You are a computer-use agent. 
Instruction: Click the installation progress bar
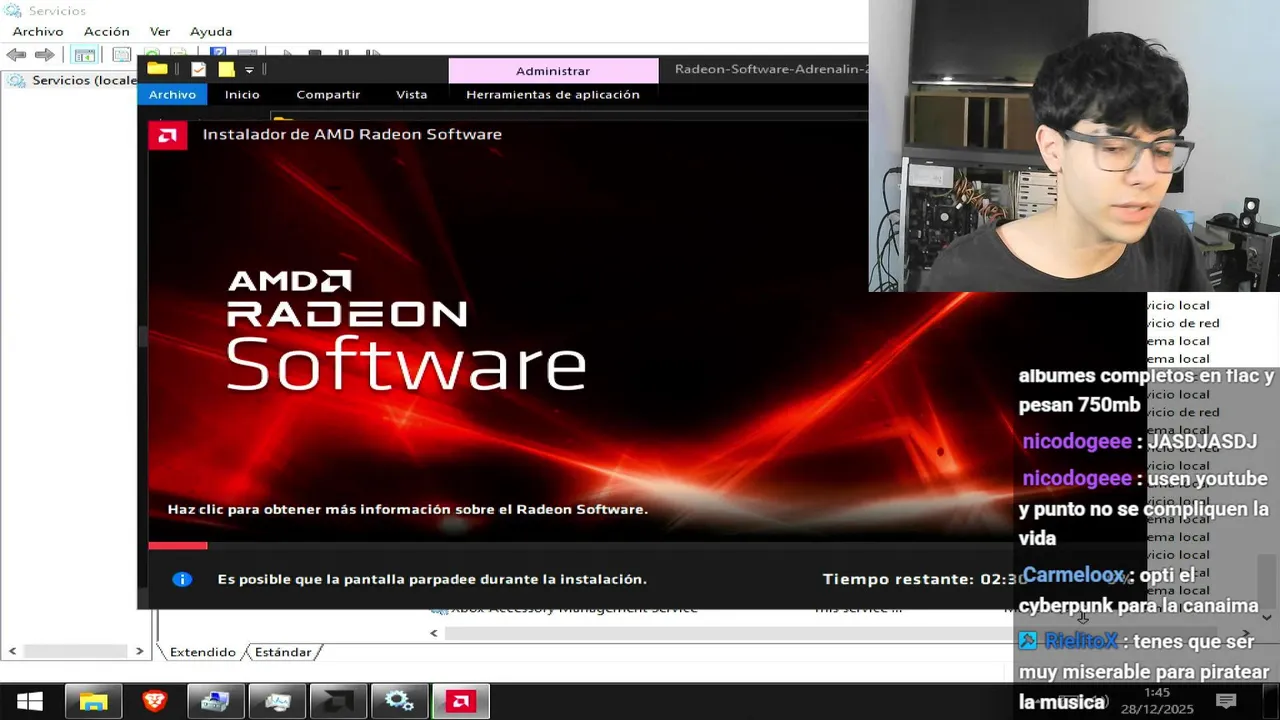[x=580, y=545]
